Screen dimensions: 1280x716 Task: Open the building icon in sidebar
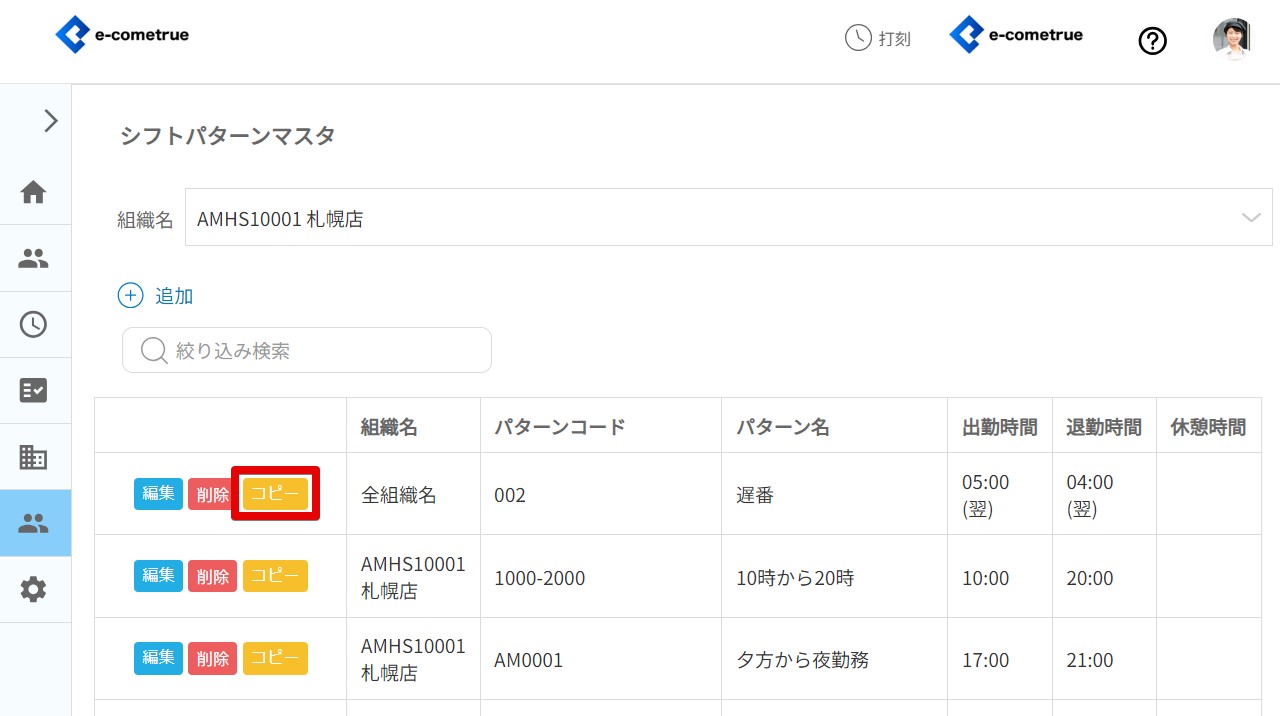pyautogui.click(x=34, y=457)
